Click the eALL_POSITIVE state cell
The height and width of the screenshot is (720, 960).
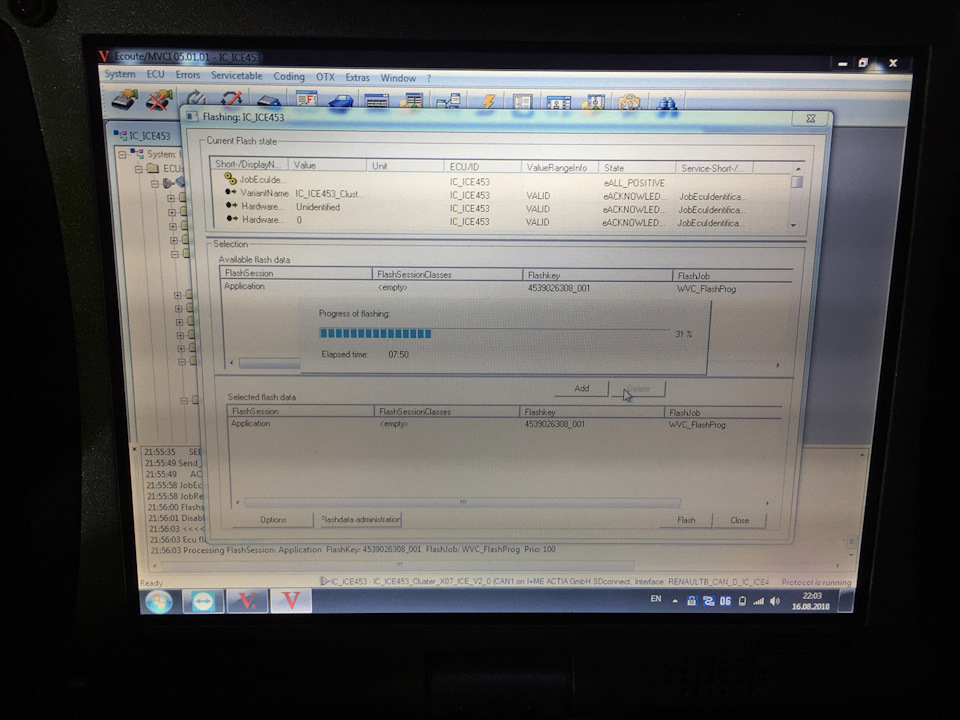click(x=634, y=182)
